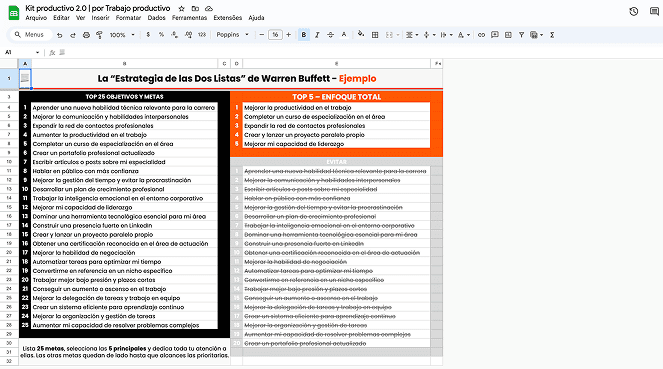Select cell 'Crear un portafolio profesional actualizado' in TOP 25
The height and width of the screenshot is (369, 663).
(124, 153)
